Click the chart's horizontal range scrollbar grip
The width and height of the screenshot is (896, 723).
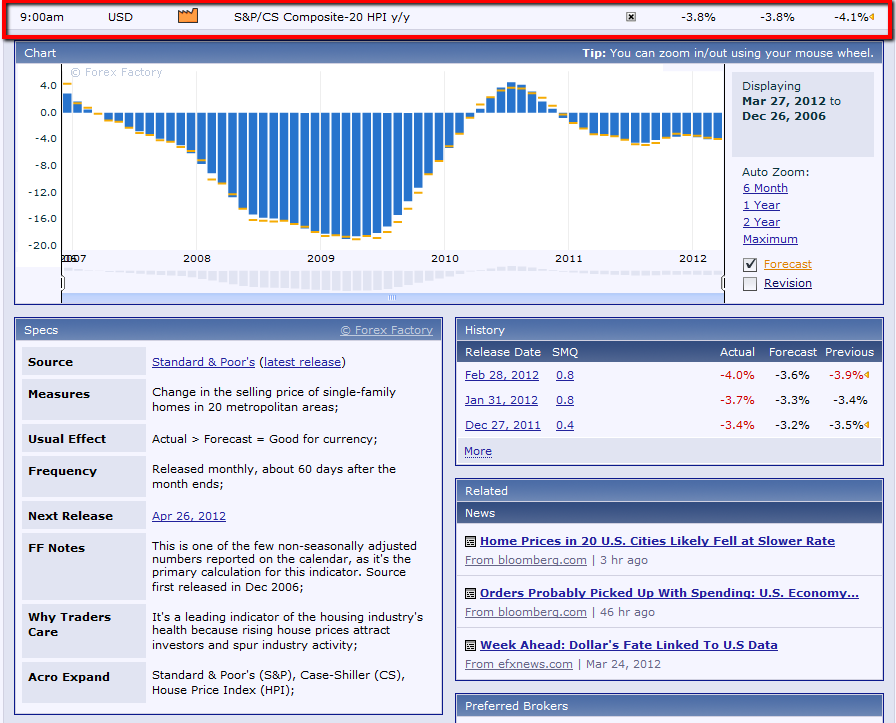point(392,298)
